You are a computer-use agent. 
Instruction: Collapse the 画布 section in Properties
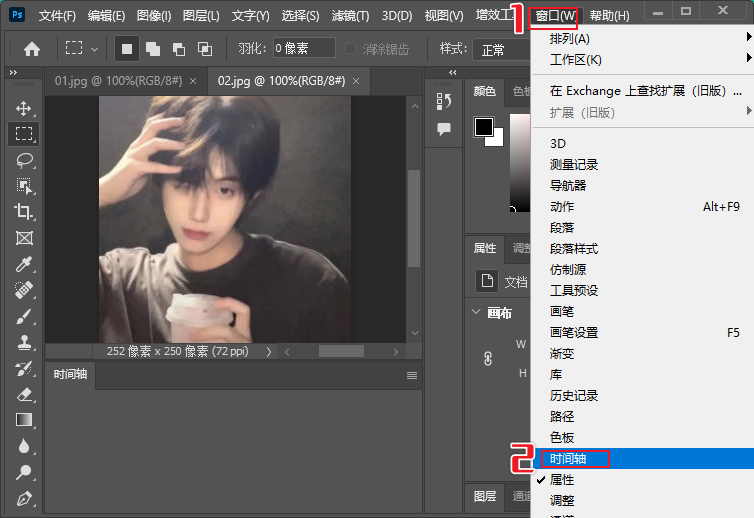[475, 312]
